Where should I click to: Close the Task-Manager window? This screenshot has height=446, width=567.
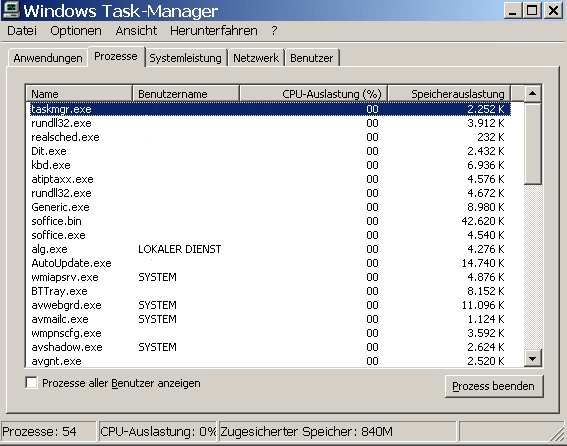(x=553, y=10)
